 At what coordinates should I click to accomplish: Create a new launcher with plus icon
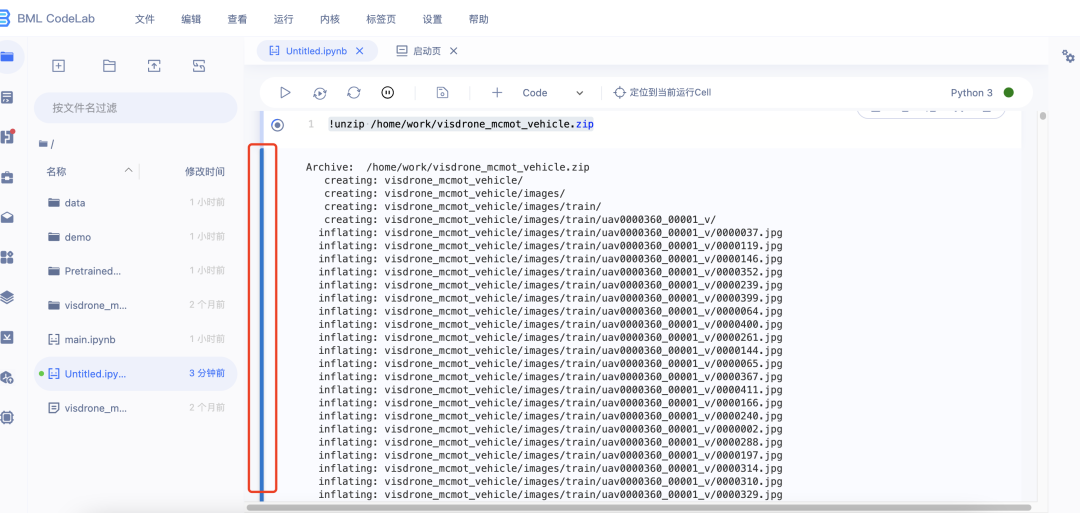point(59,66)
